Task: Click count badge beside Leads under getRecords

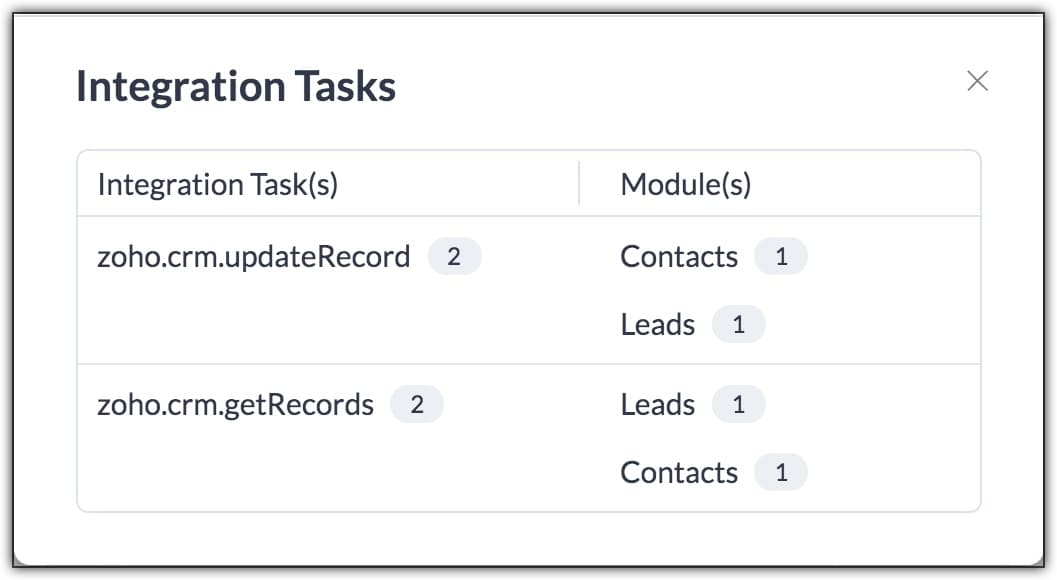Action: 738,405
